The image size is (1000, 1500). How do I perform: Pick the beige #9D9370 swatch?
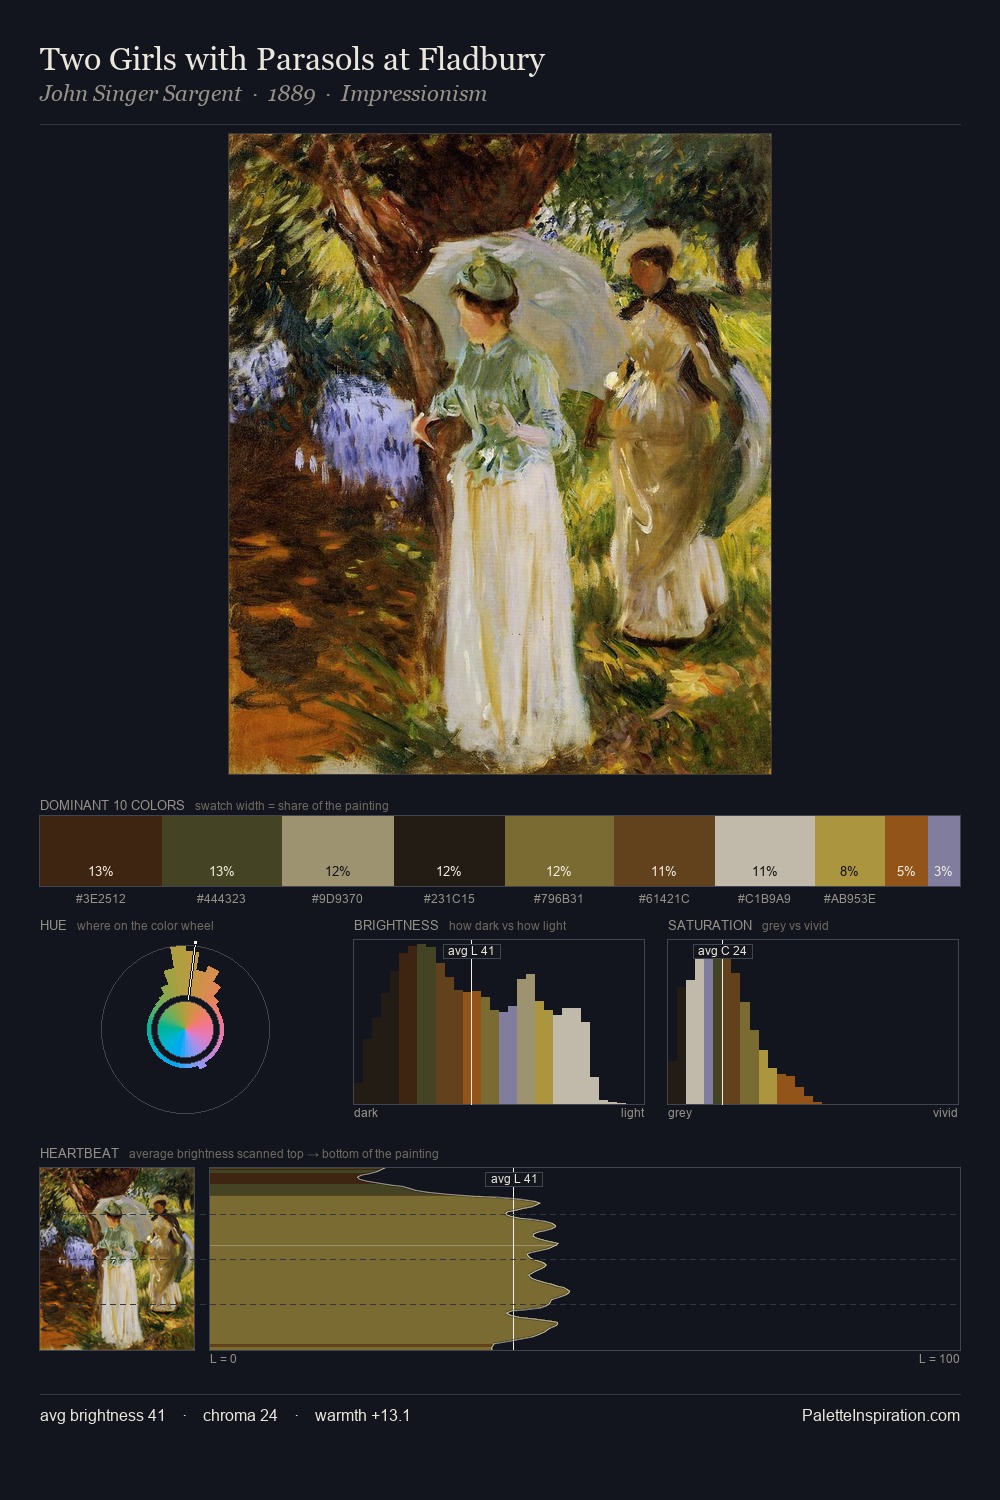pos(338,851)
